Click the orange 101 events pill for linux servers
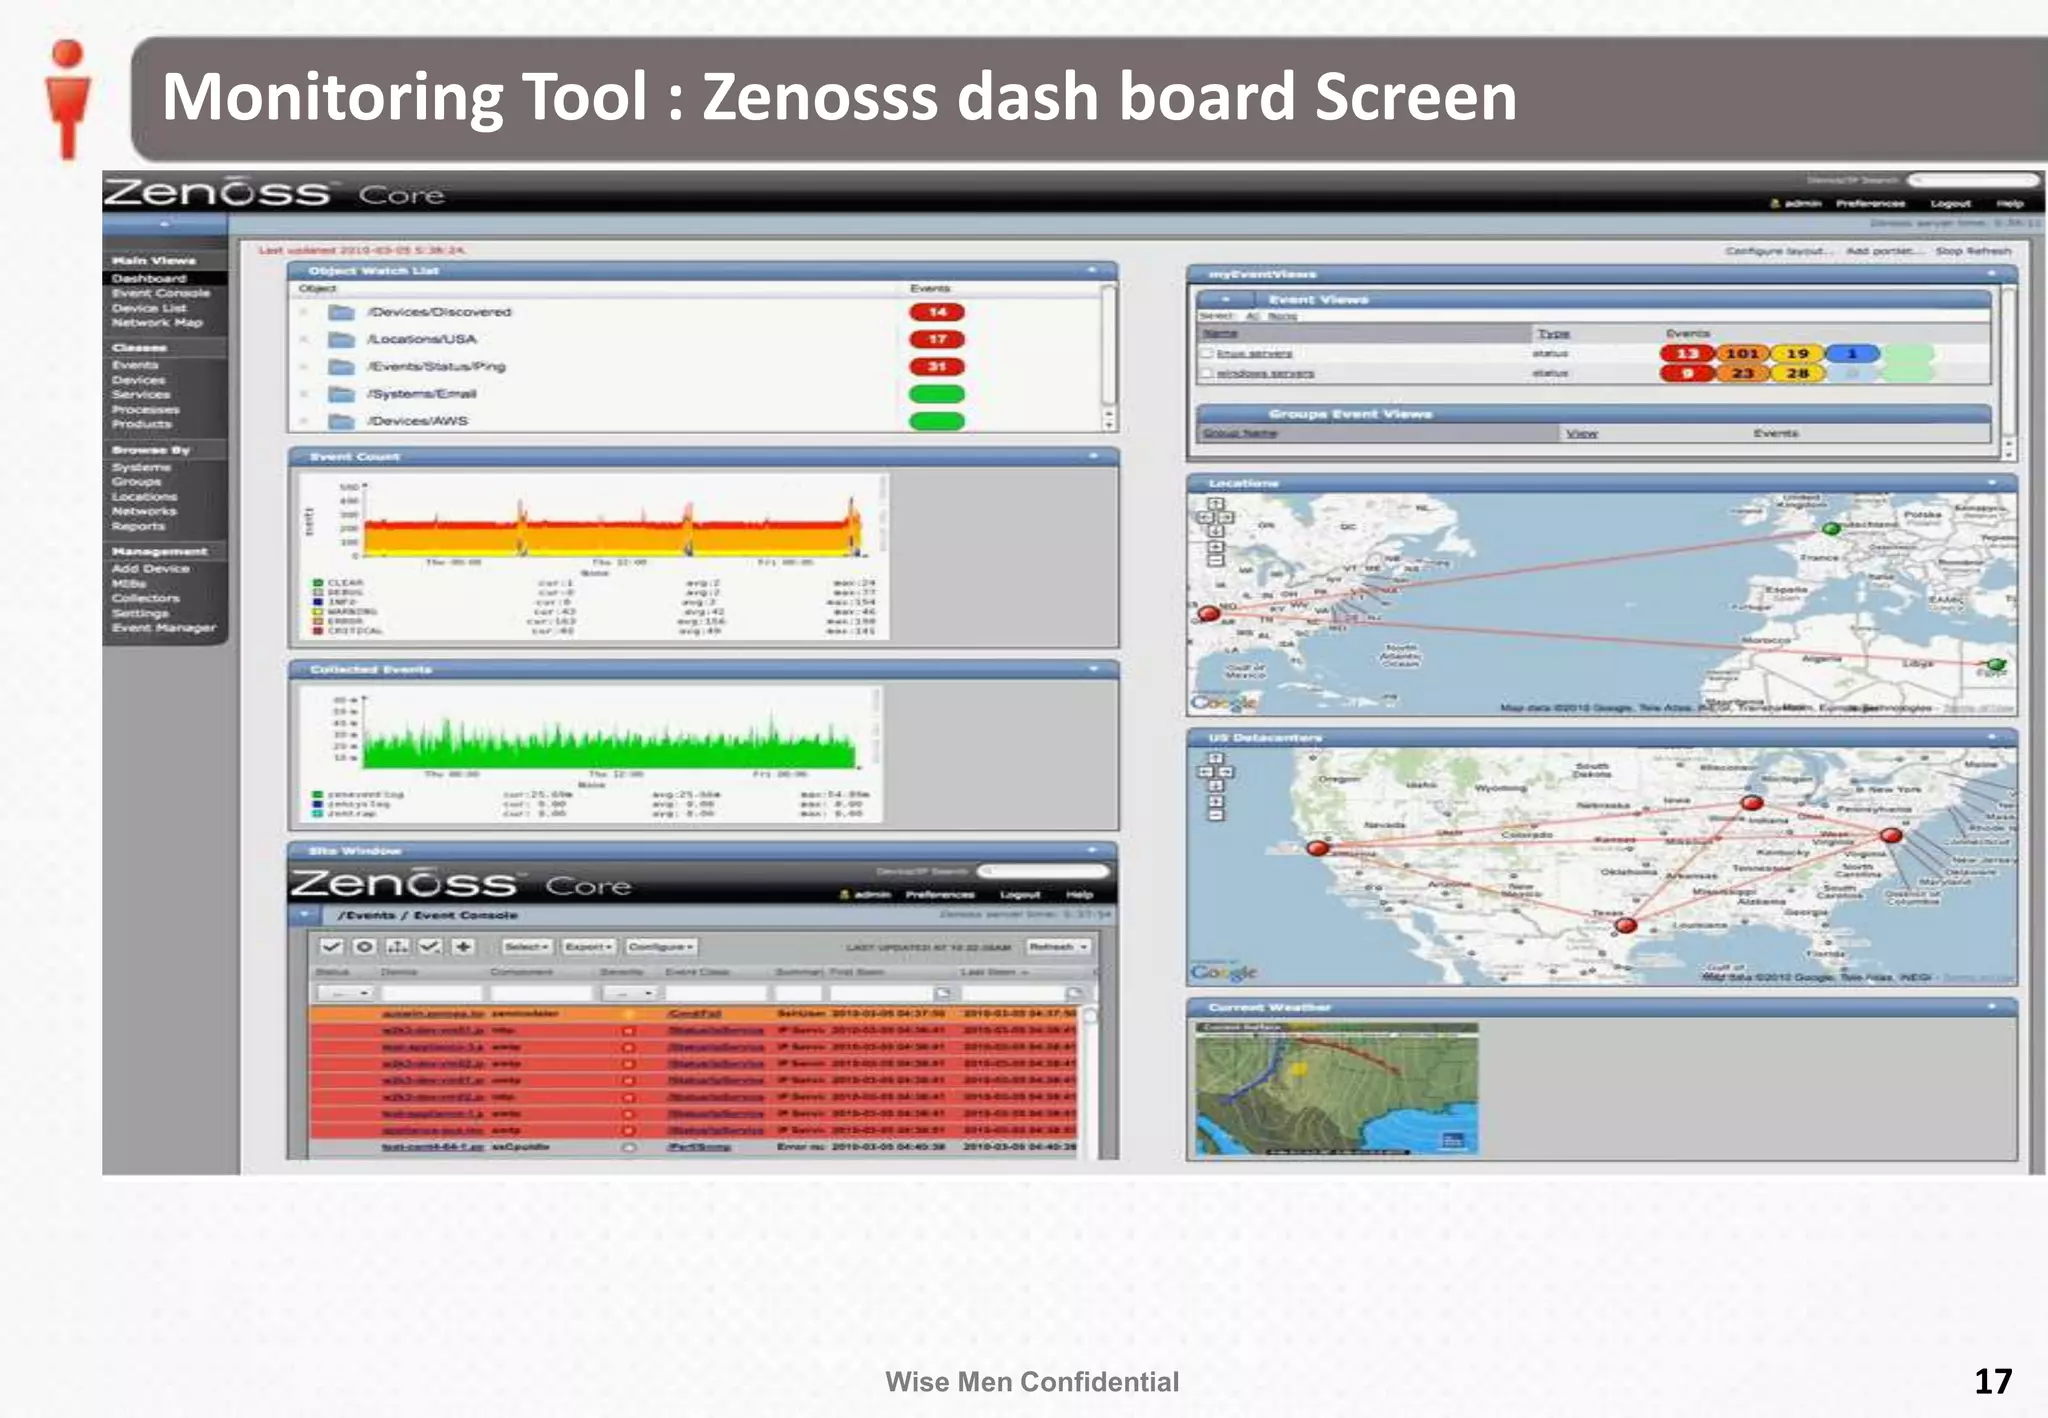This screenshot has height=1418, width=2048. [x=1742, y=353]
